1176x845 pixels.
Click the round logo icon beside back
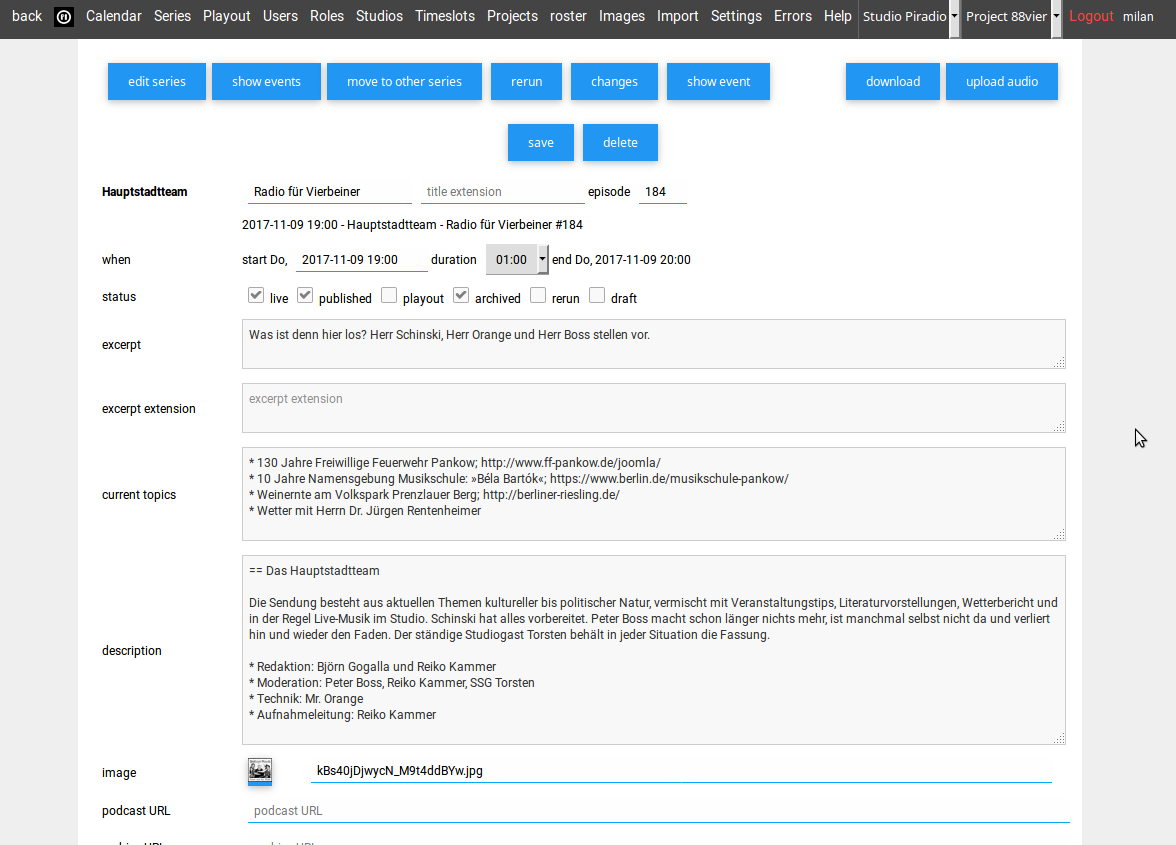pyautogui.click(x=64, y=17)
